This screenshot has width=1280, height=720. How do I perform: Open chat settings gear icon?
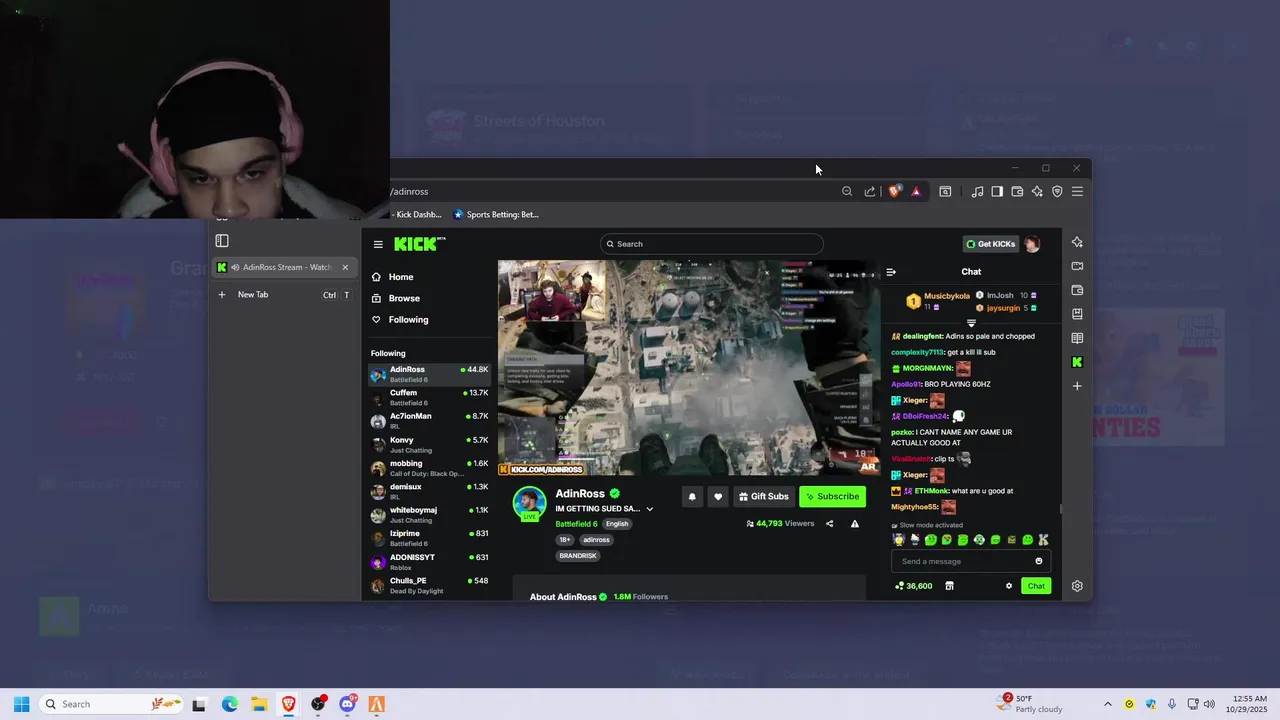coord(1008,586)
